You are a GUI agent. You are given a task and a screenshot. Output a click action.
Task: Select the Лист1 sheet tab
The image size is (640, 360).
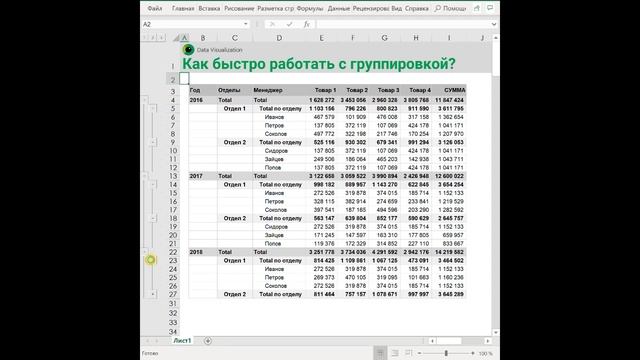tap(182, 340)
